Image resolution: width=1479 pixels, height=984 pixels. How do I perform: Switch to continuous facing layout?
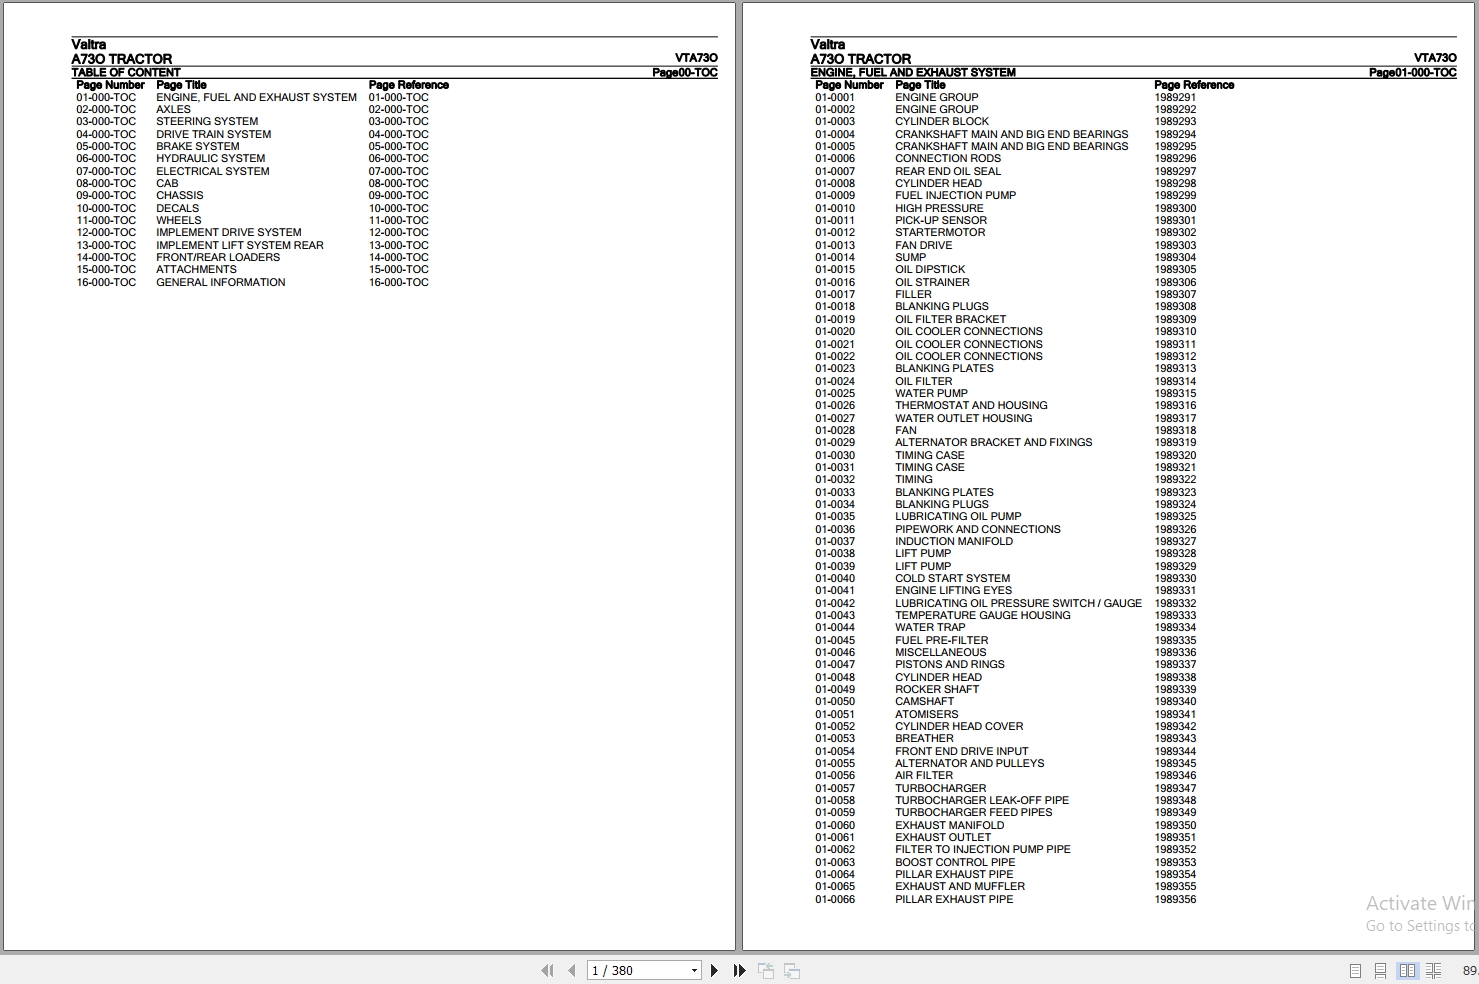[x=1433, y=970]
